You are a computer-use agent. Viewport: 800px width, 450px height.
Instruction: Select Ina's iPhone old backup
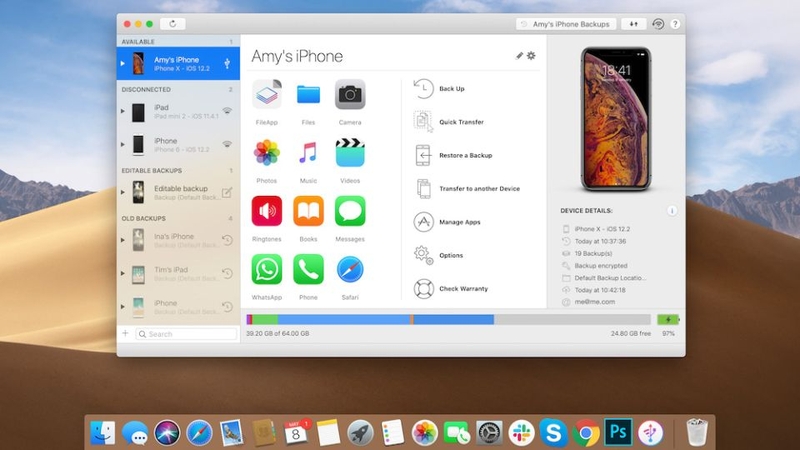coord(178,240)
